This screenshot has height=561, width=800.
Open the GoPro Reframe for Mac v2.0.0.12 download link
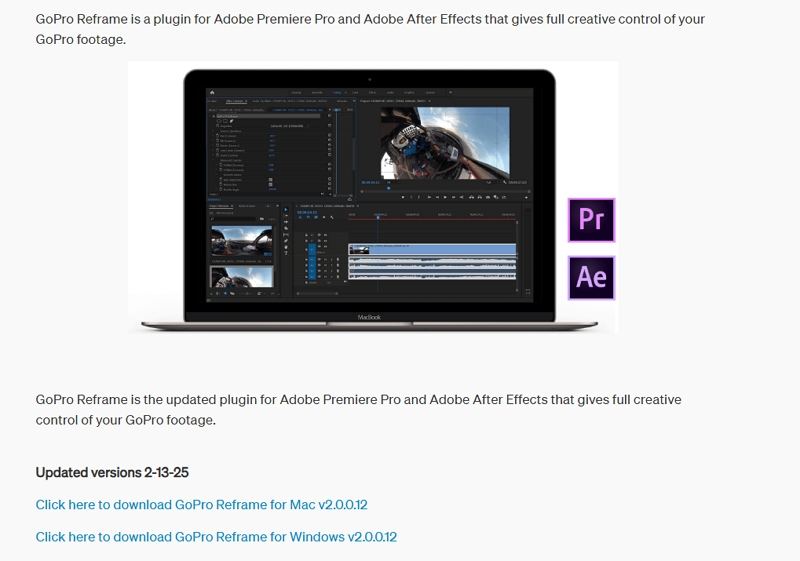(202, 504)
